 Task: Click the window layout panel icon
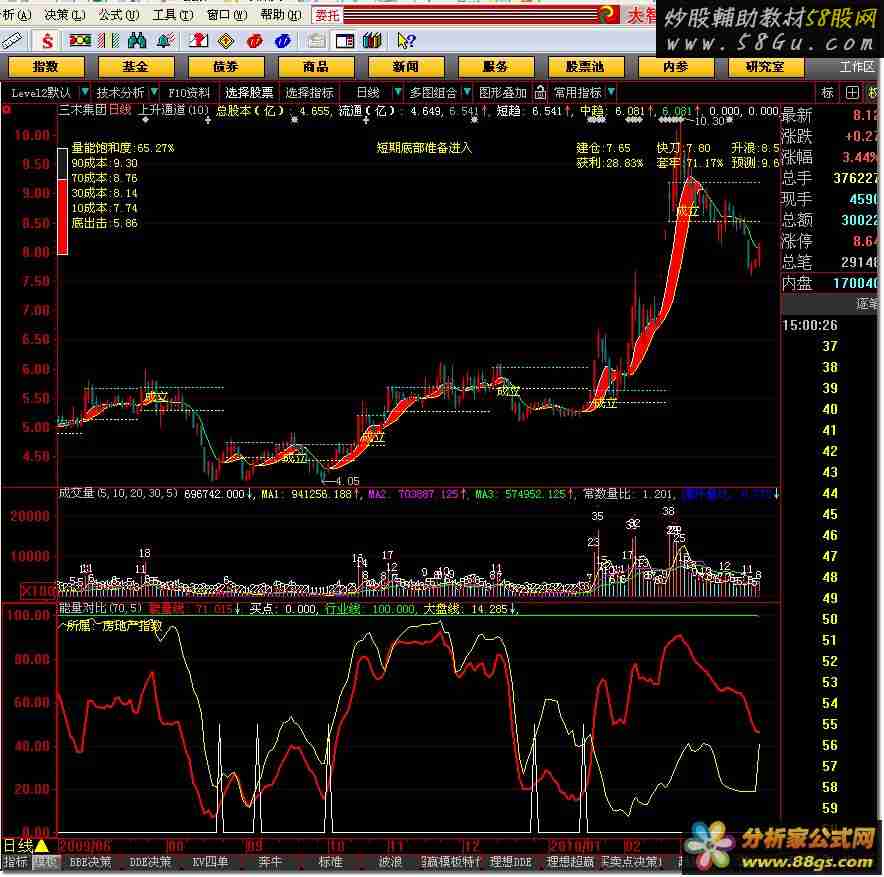click(344, 41)
